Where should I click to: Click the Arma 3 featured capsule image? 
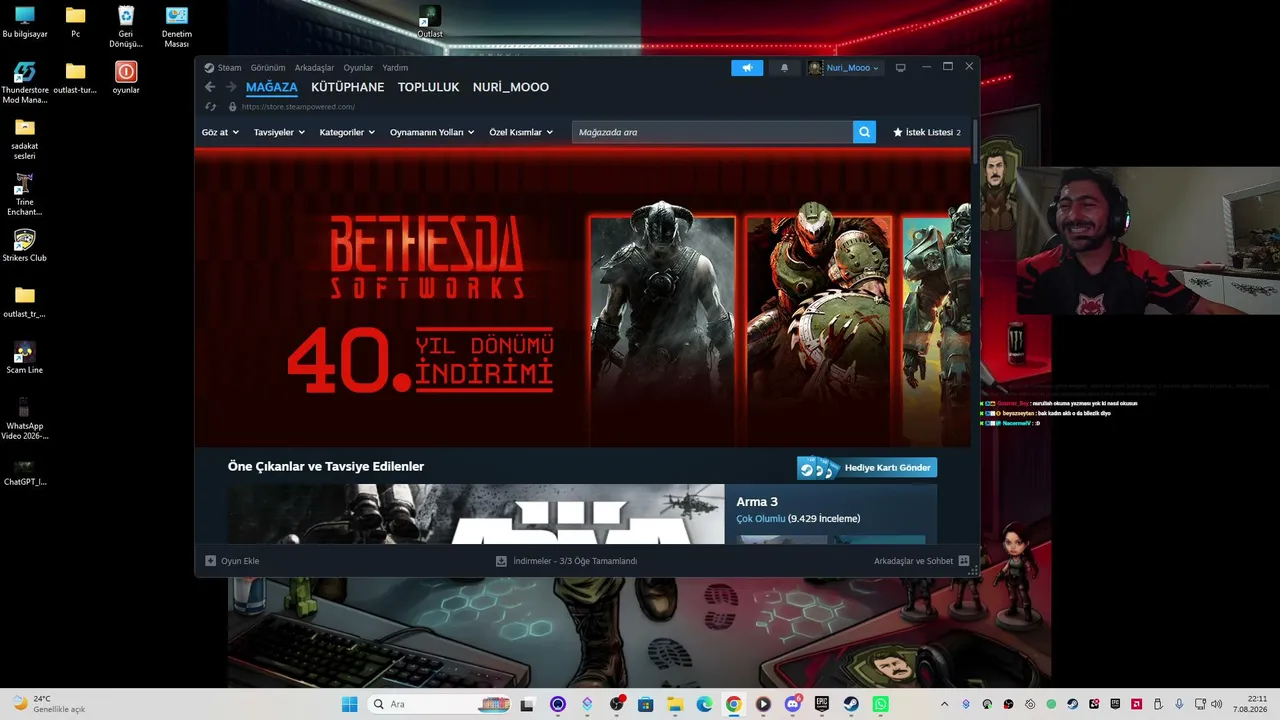pyautogui.click(x=476, y=514)
